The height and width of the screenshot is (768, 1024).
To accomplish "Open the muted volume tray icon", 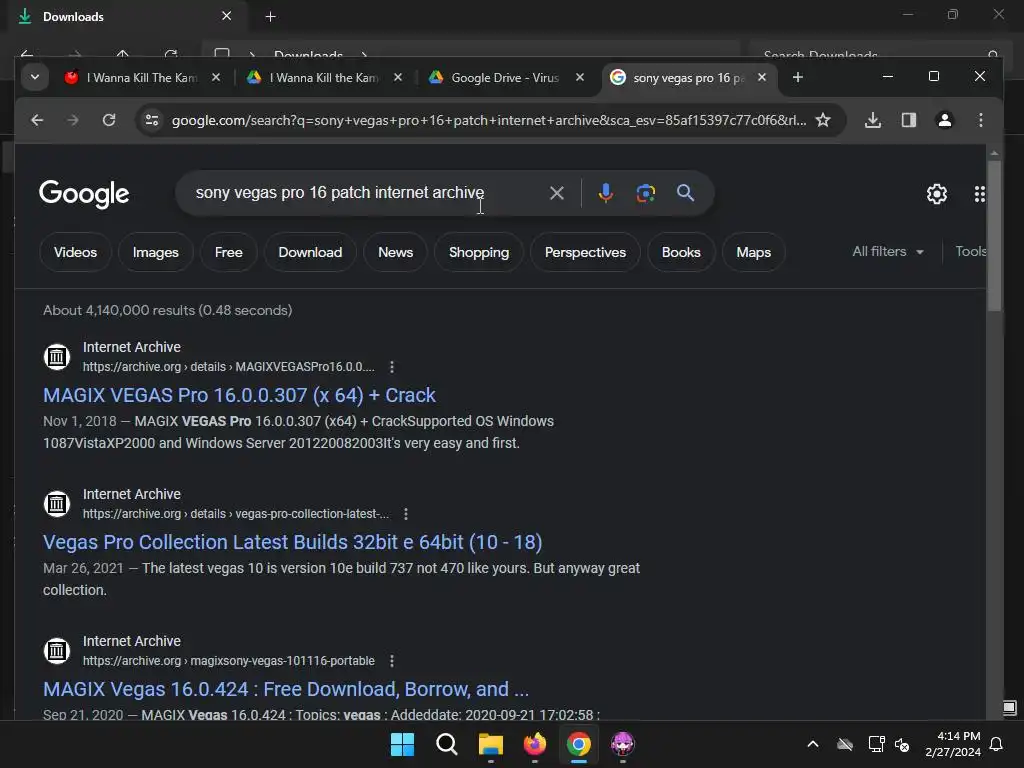I will point(903,744).
